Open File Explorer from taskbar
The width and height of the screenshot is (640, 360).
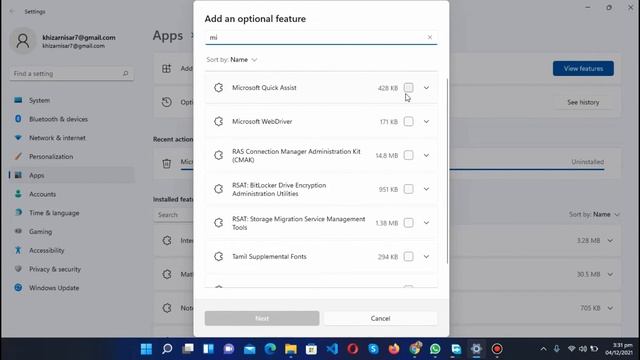point(291,349)
